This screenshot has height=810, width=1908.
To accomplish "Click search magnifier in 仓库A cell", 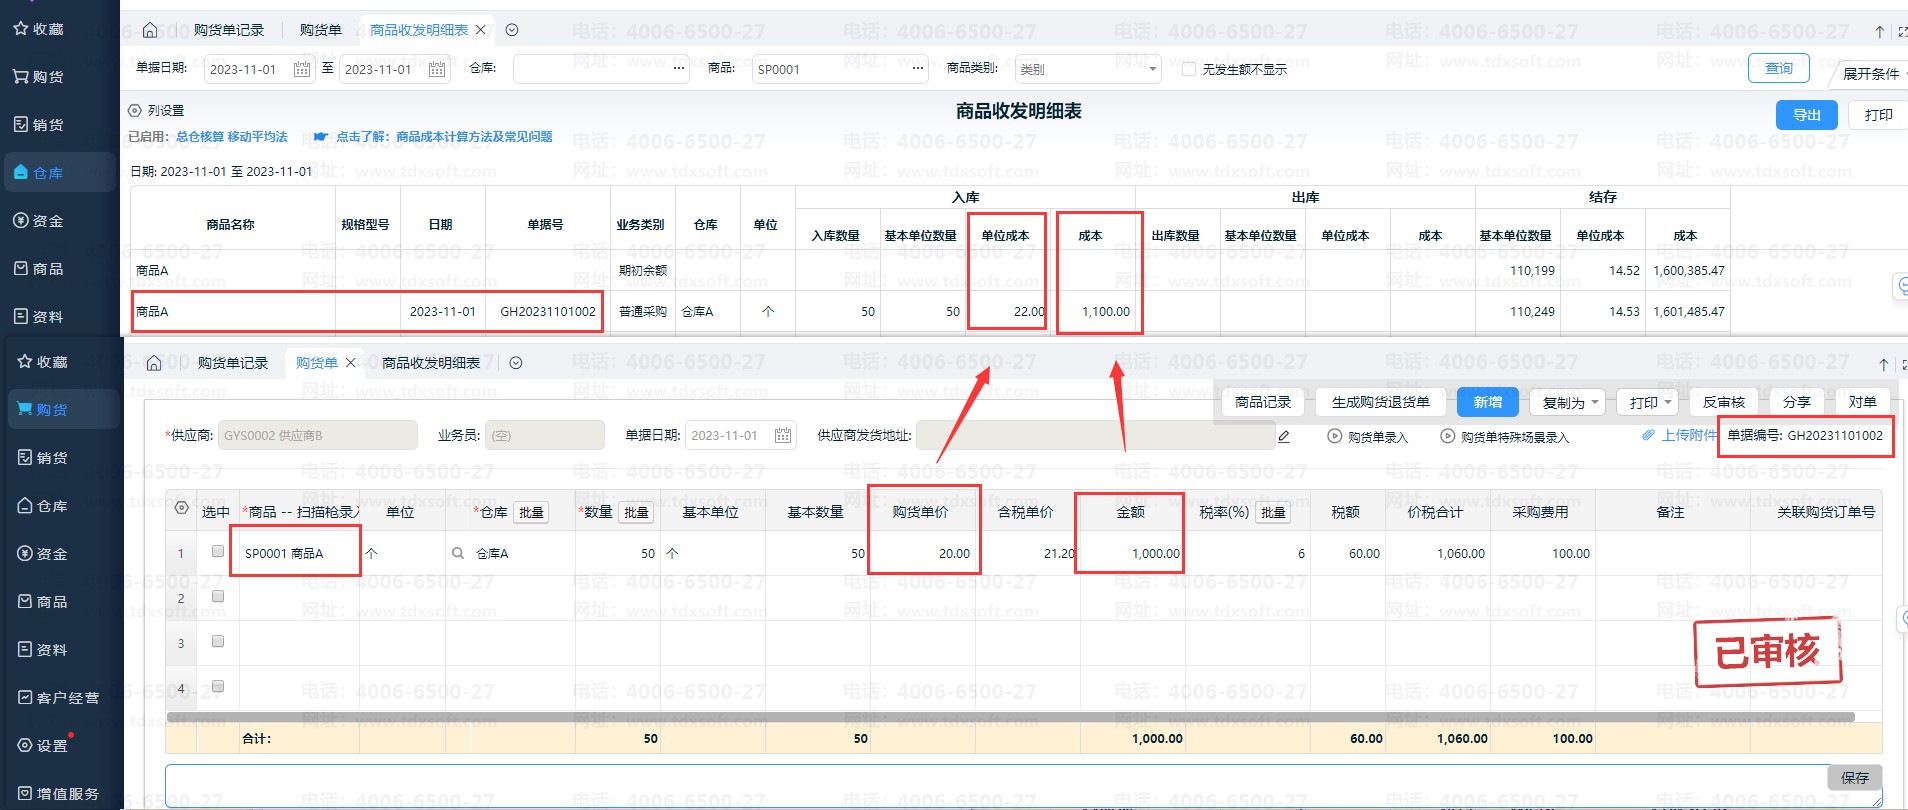I will point(458,553).
